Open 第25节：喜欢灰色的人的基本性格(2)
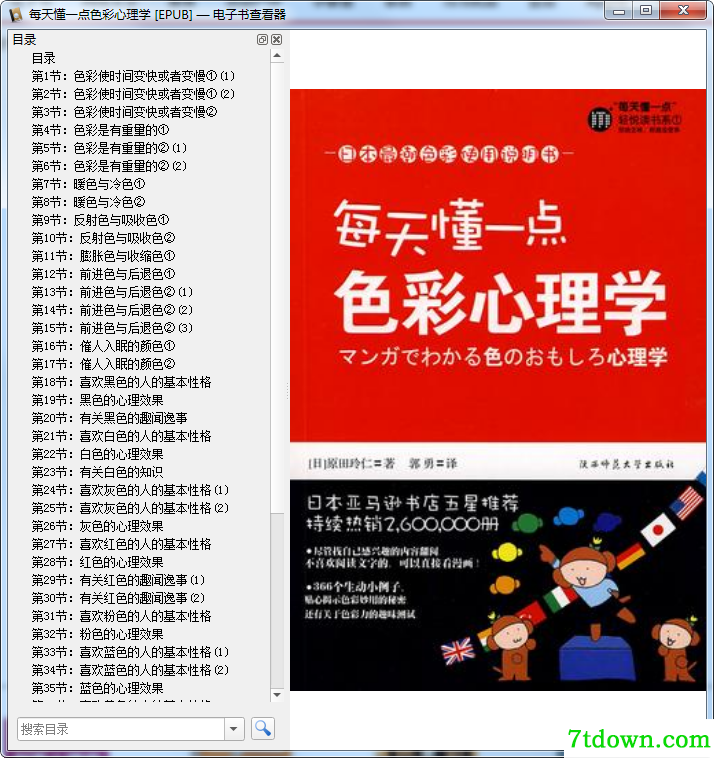The height and width of the screenshot is (758, 714). tap(131, 508)
